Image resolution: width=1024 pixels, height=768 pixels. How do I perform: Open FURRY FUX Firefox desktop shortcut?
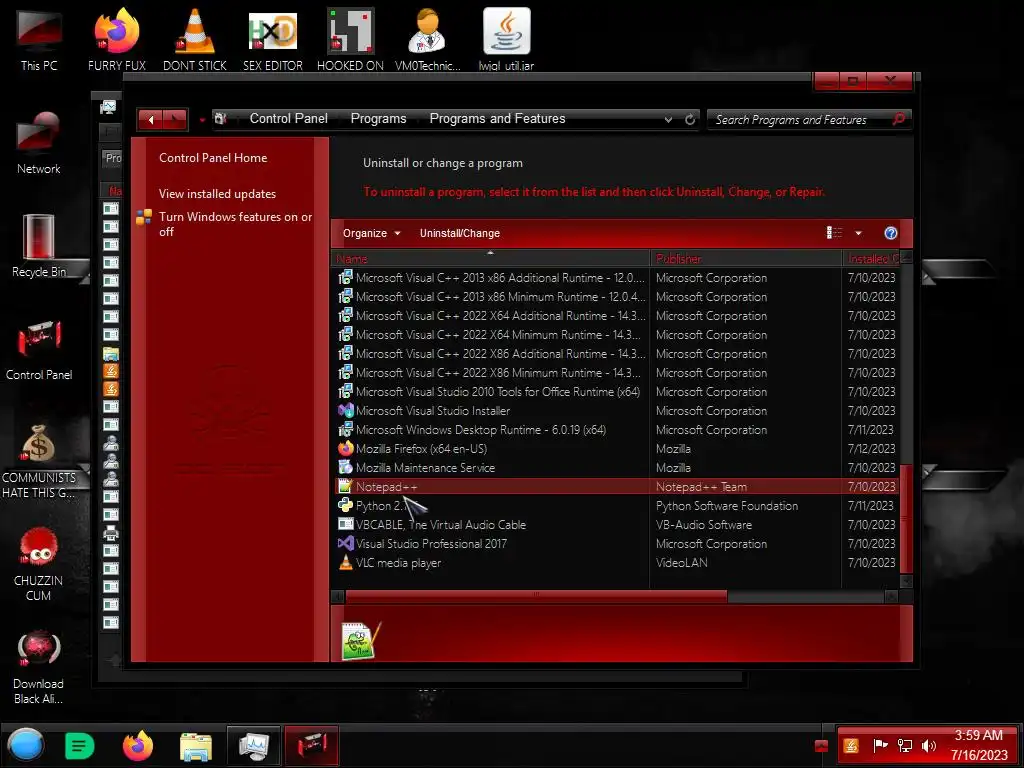pos(117,40)
